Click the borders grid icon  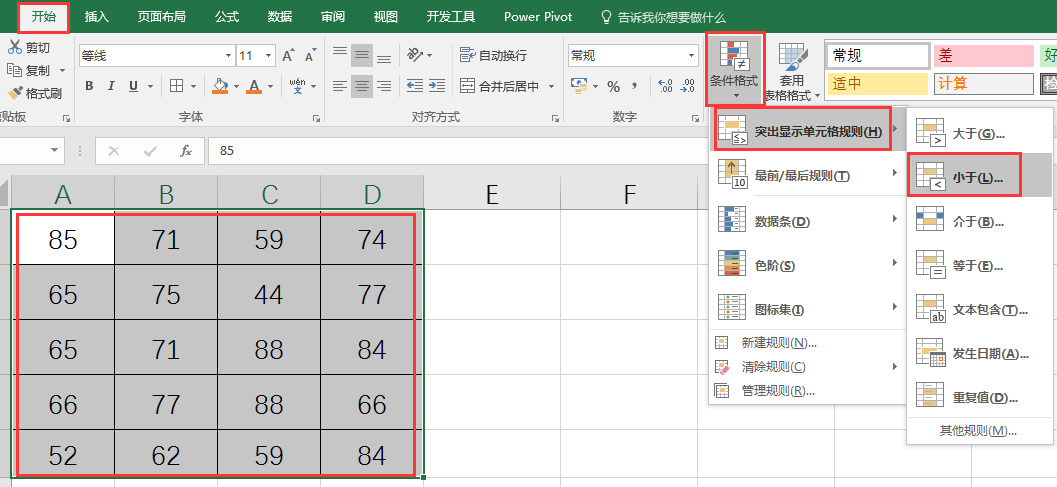(x=176, y=86)
